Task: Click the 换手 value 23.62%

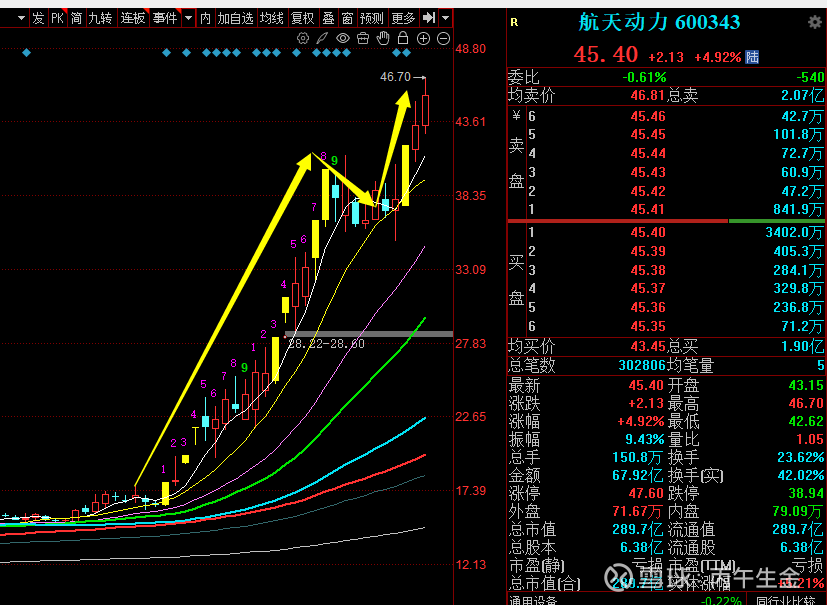Action: coord(801,457)
